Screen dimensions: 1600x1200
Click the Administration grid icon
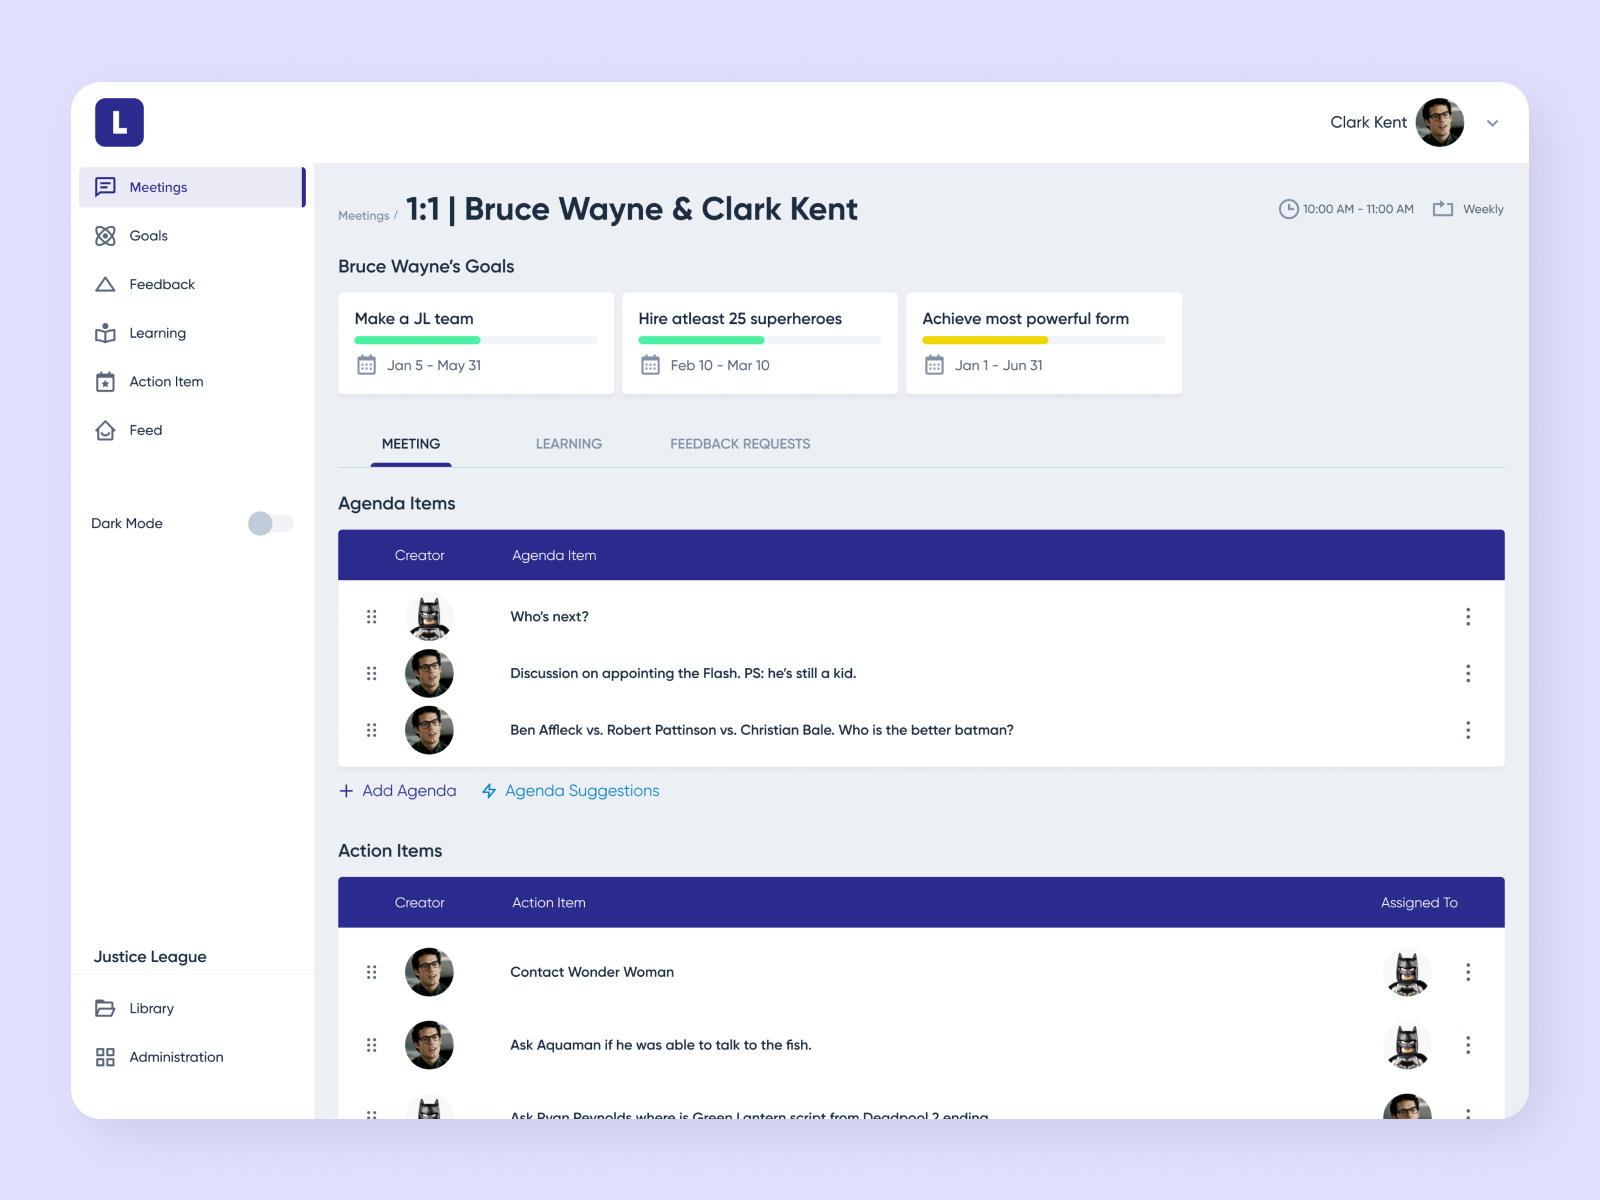point(105,1057)
